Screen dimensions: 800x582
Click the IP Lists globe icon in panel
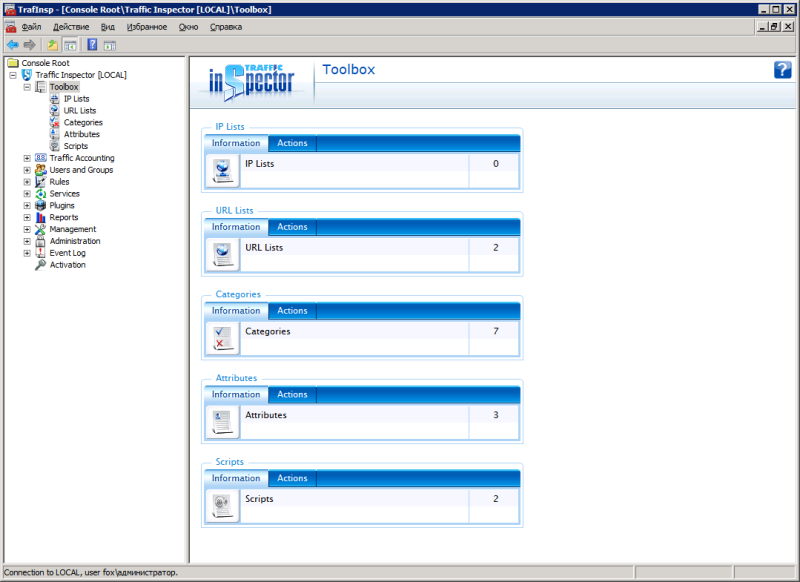point(222,170)
